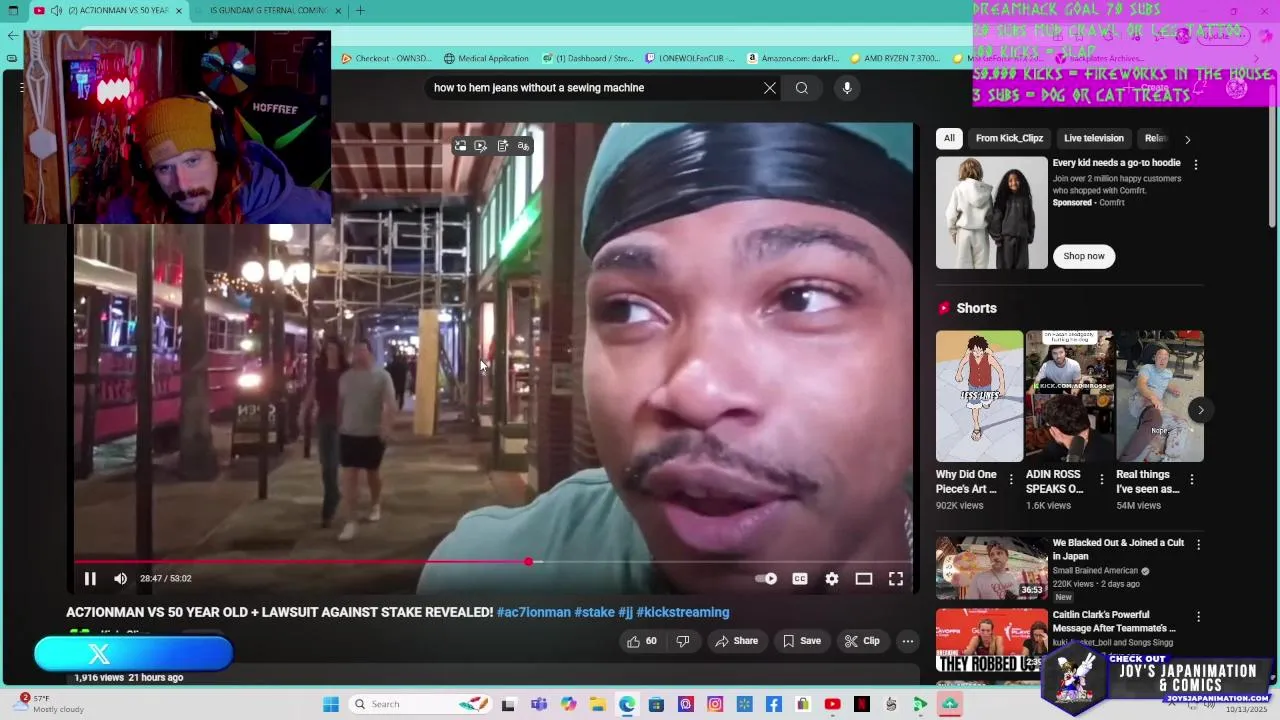Open the Comfrt hoodie ad thumbnail
Image resolution: width=1280 pixels, height=720 pixels.
pos(991,212)
